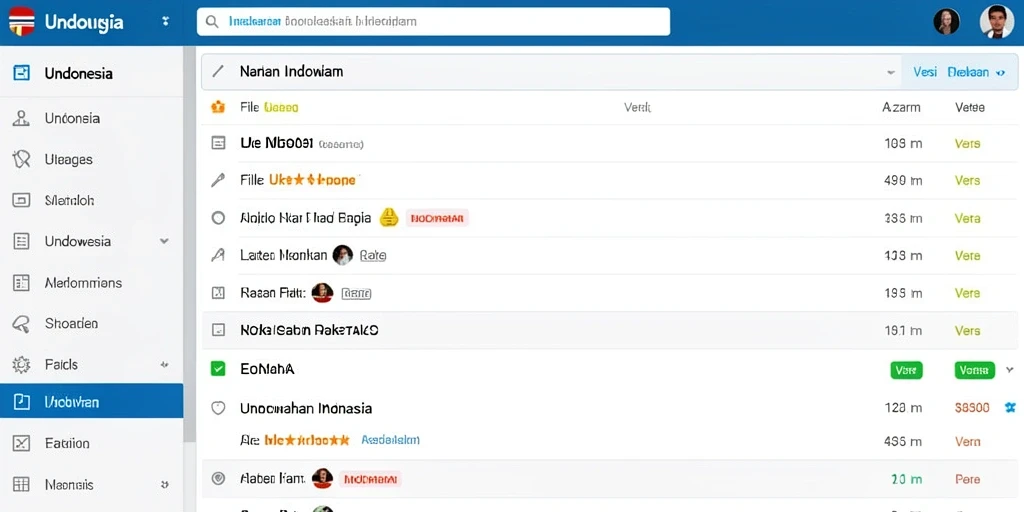Expand the Faicls sidebar arrows
The image size is (1024, 512).
(165, 364)
